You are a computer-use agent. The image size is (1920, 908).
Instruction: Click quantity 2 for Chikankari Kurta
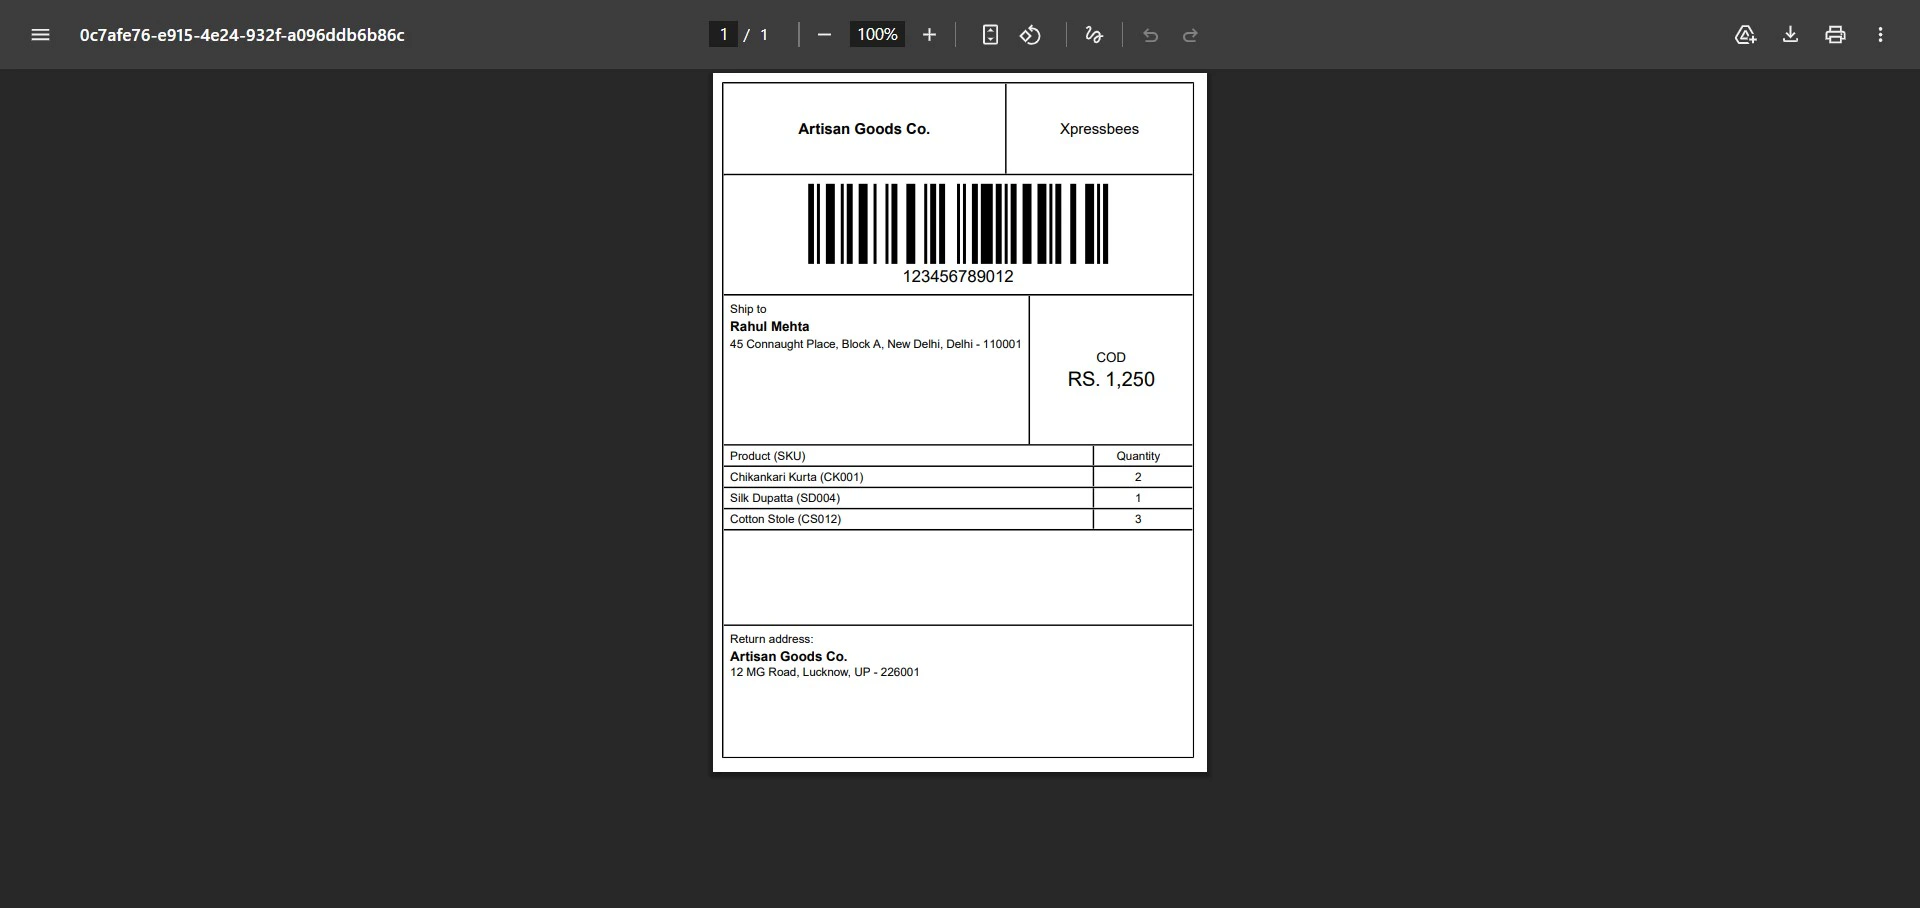pyautogui.click(x=1138, y=477)
